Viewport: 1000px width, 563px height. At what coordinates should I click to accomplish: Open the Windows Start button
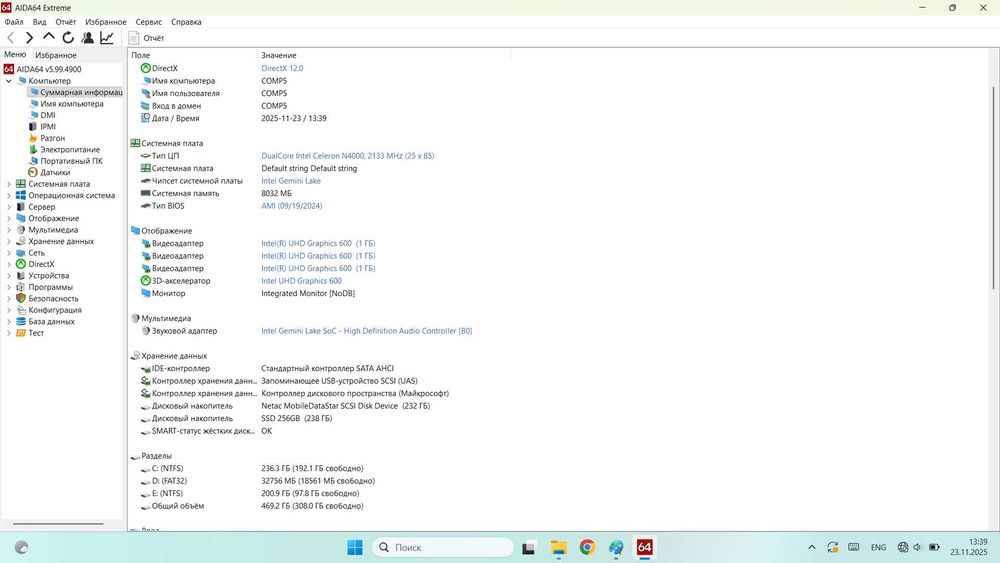coord(355,547)
